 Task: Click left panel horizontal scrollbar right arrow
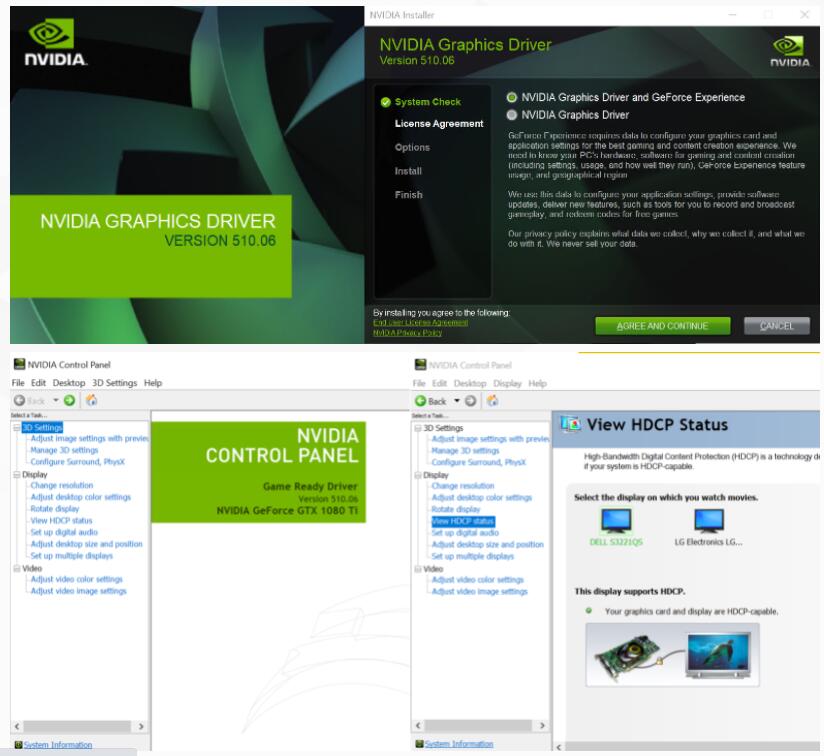140,725
